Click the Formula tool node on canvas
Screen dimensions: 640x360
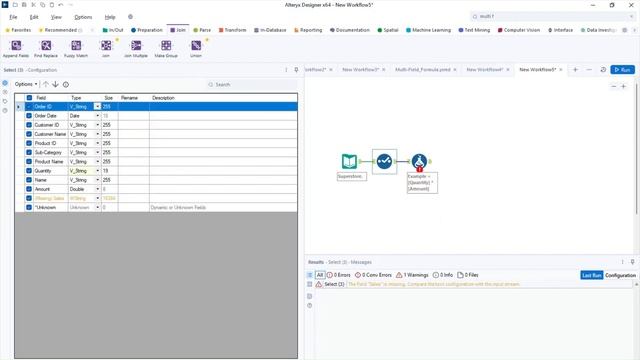[x=419, y=162]
